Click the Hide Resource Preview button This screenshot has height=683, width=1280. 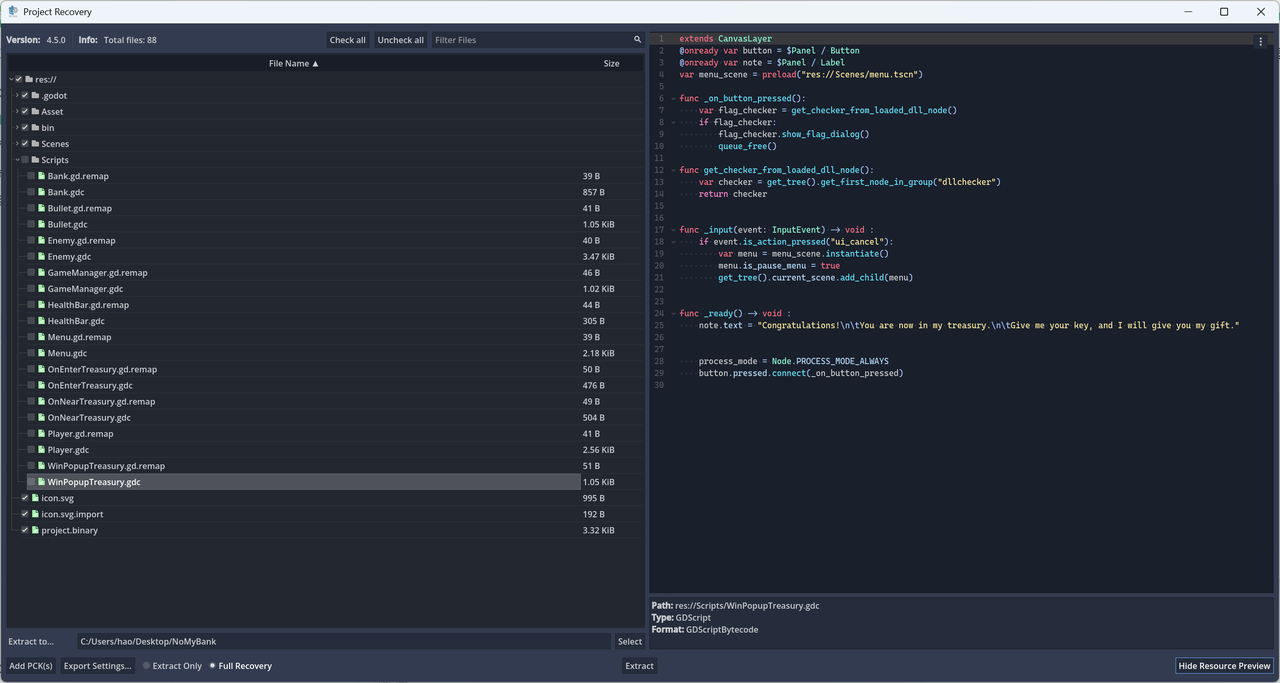tap(1224, 666)
